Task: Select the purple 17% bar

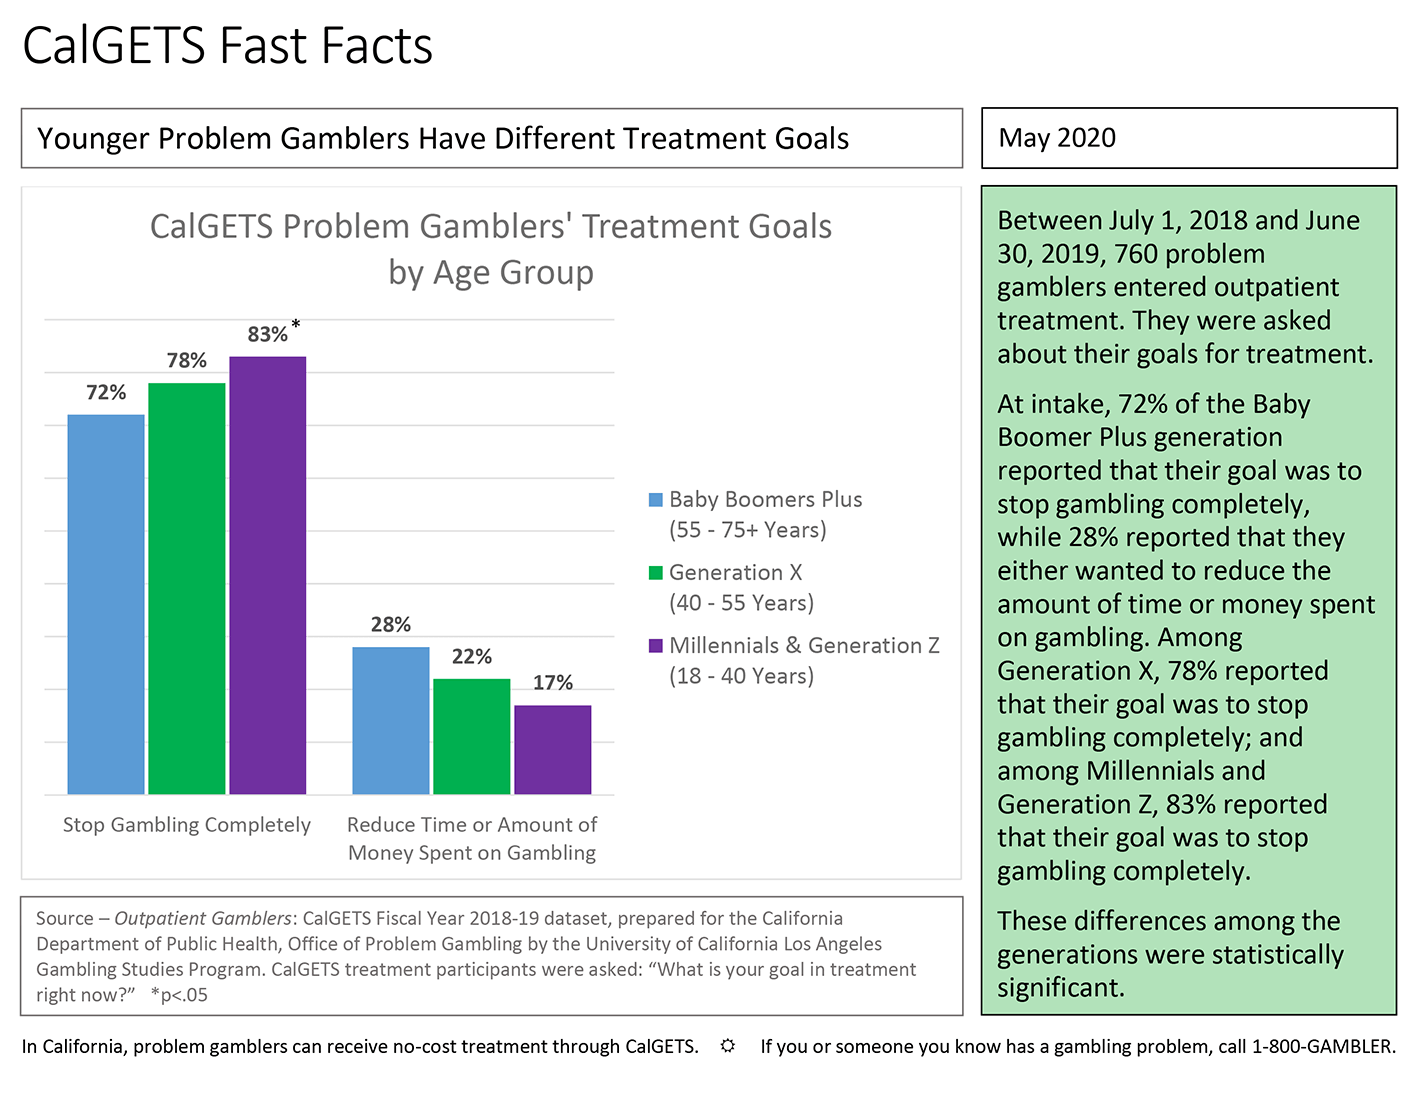Action: click(553, 750)
